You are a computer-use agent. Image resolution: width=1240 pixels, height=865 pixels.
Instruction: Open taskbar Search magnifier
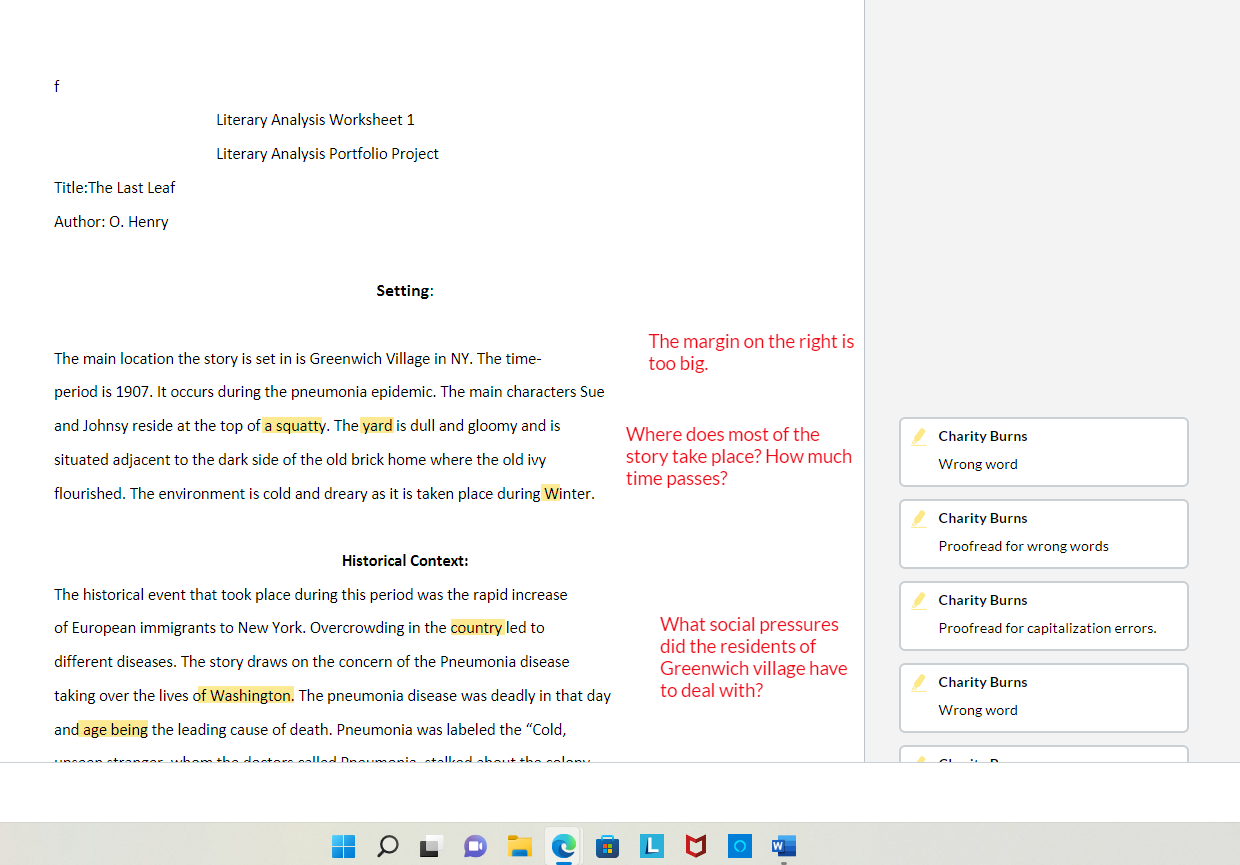[x=387, y=846]
